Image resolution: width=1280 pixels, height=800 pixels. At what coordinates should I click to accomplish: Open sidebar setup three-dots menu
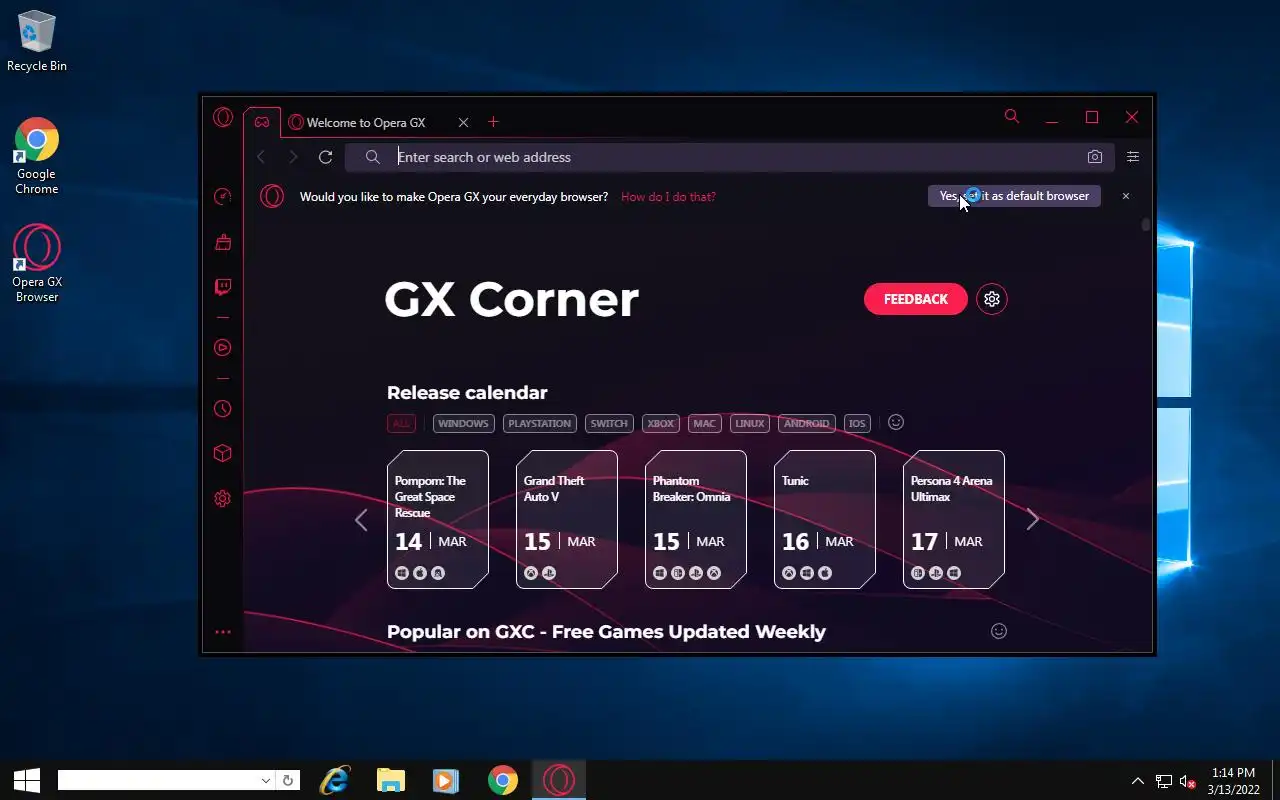tap(223, 632)
